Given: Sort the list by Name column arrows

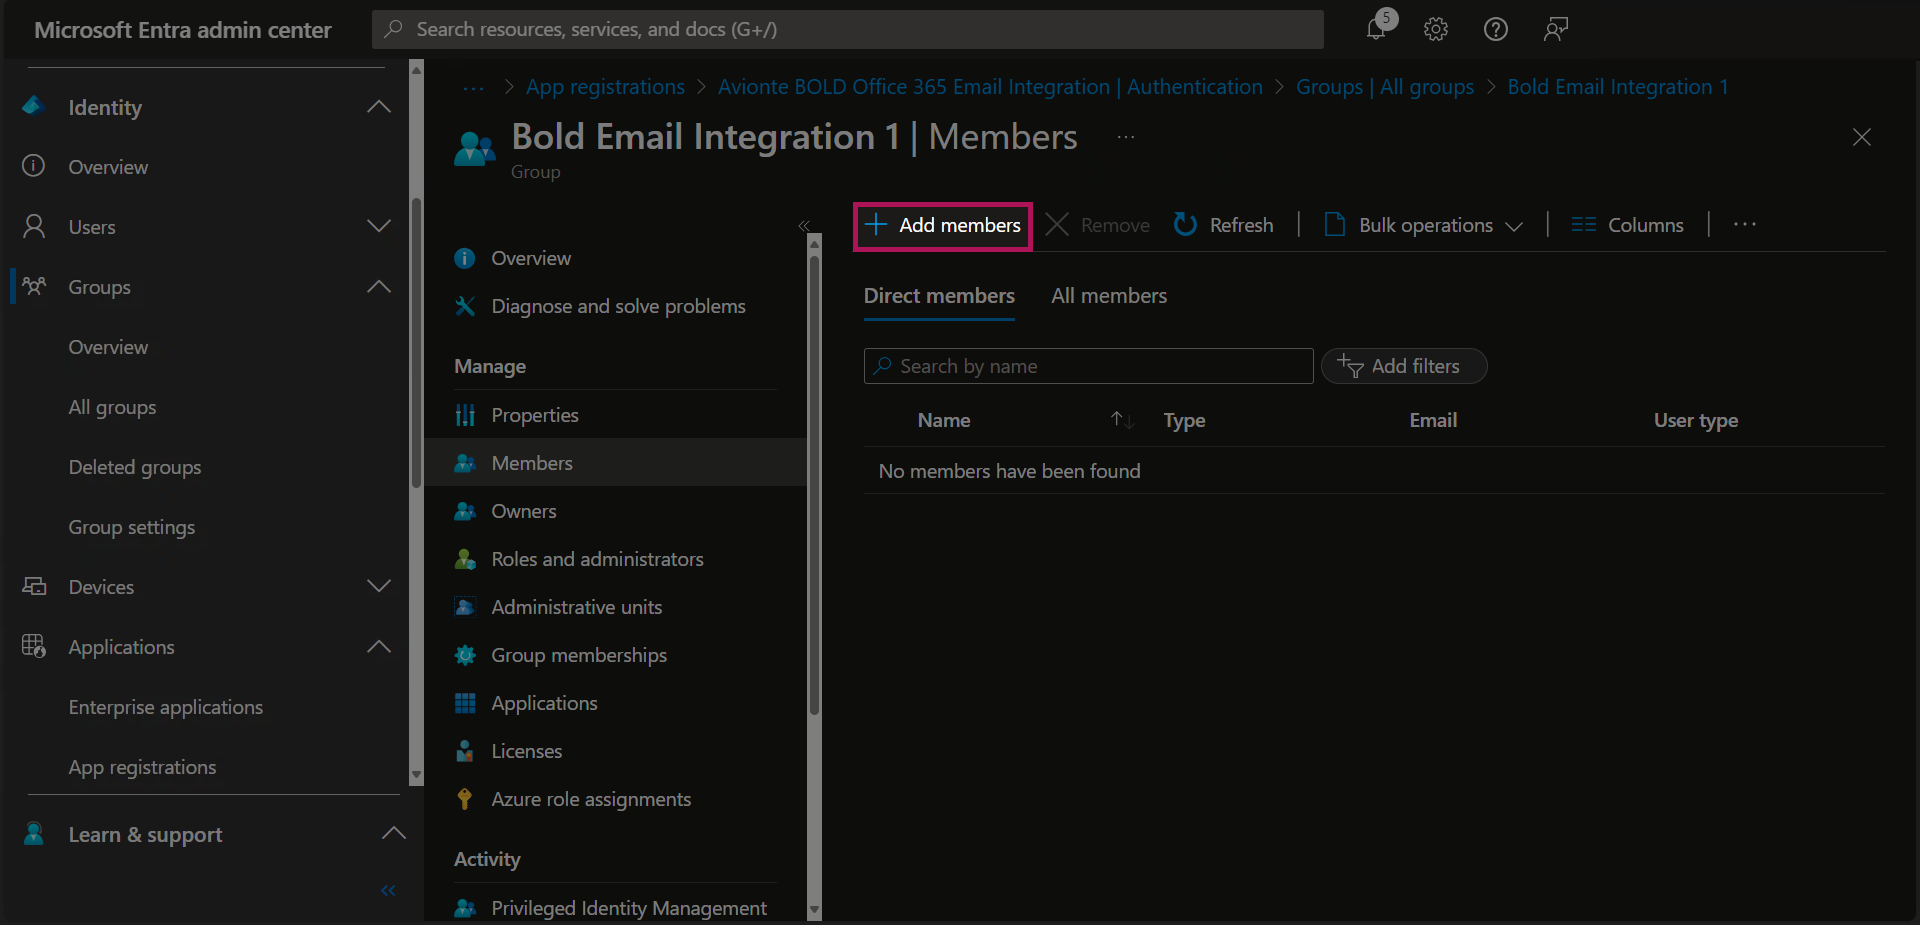Looking at the screenshot, I should 1122,420.
